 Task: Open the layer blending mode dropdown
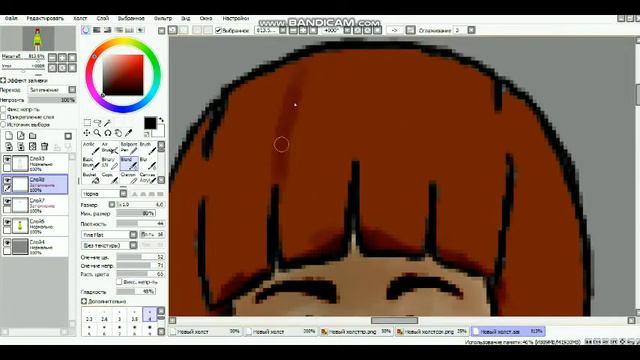[x=72, y=89]
